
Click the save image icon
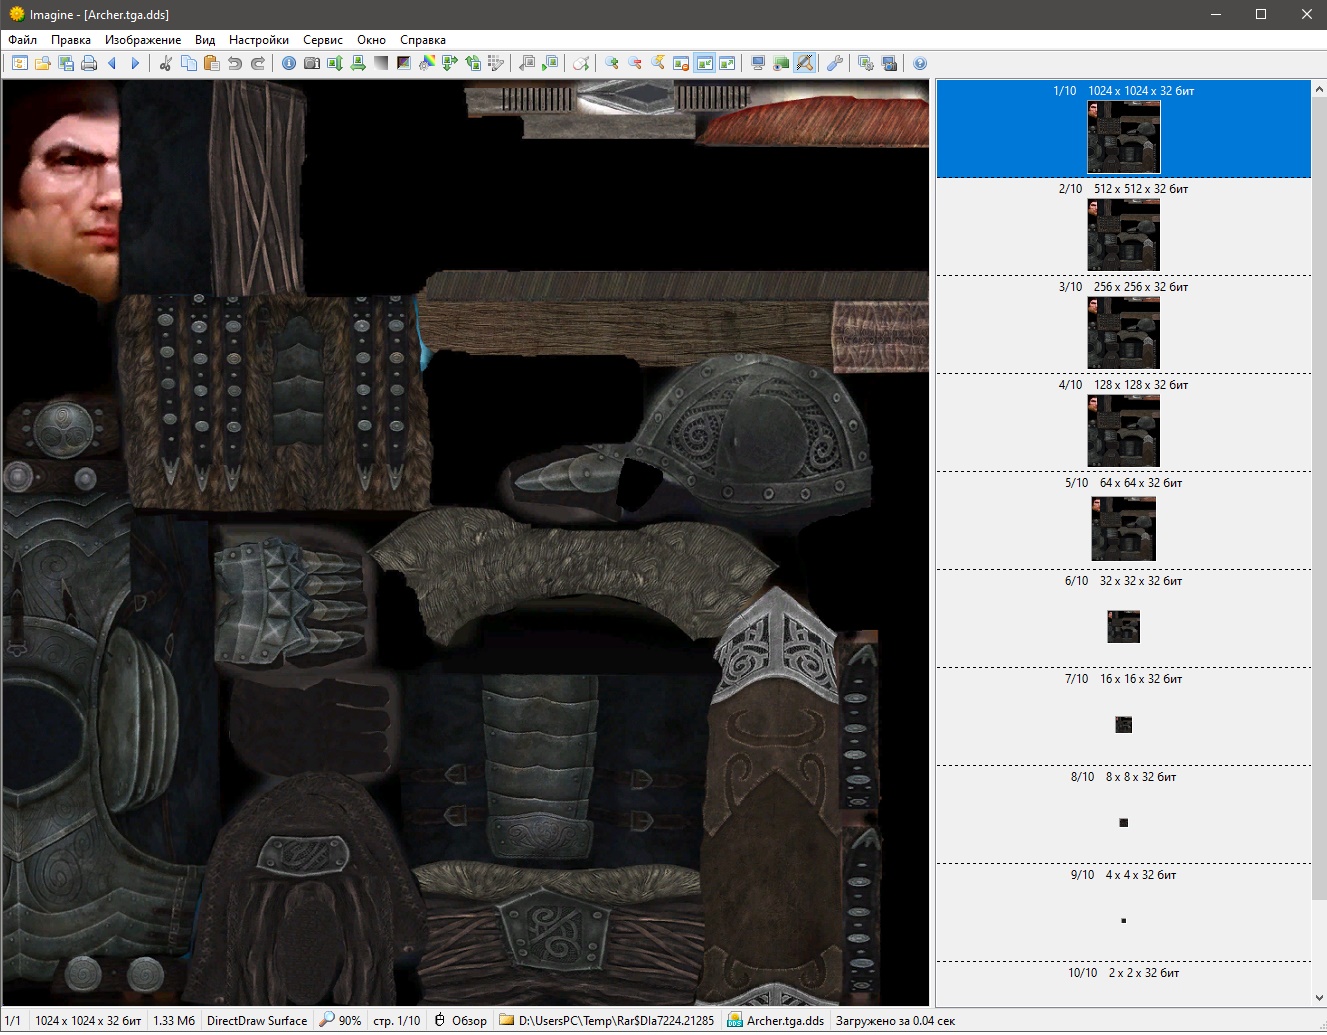tap(66, 63)
